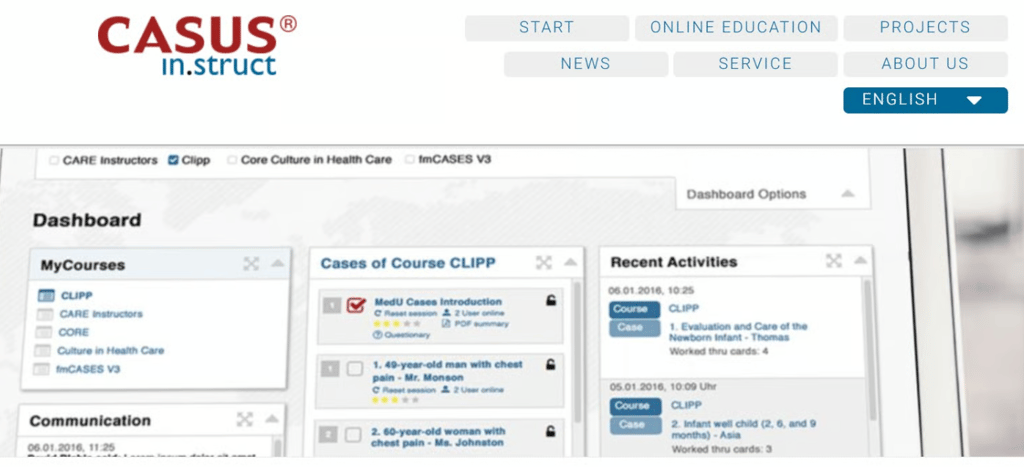Check the CARE Instructors checkbox
The image size is (1024, 467).
[54, 160]
